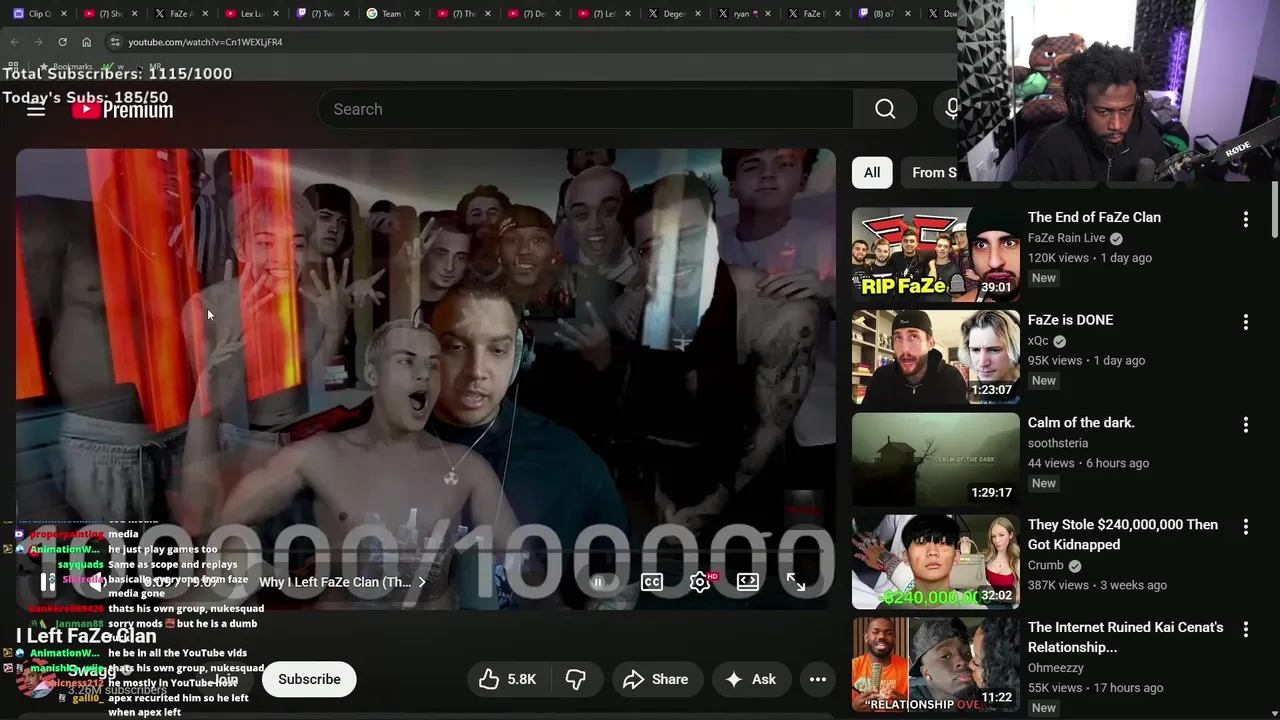Like the video with 5.8K likes
This screenshot has width=1280, height=720.
pyautogui.click(x=507, y=679)
